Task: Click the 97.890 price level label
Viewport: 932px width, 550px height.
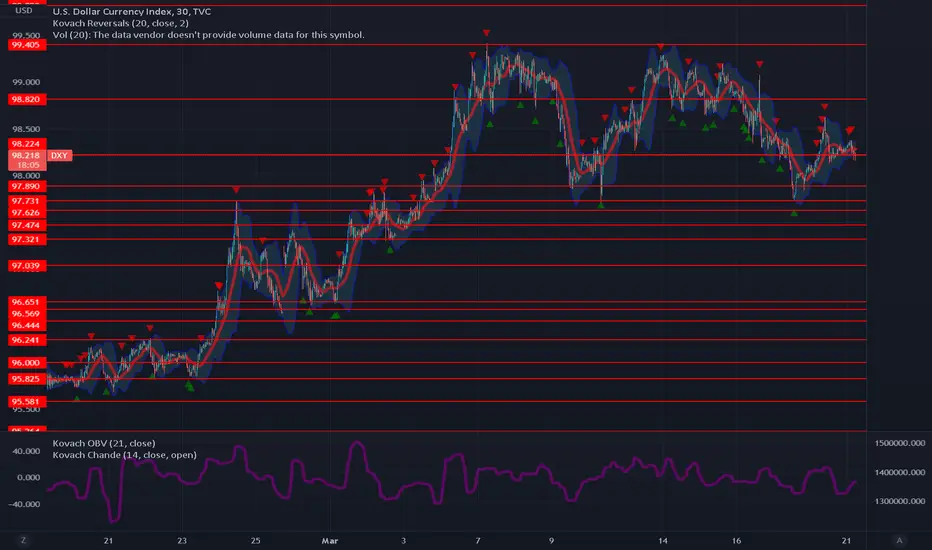Action: pos(26,186)
